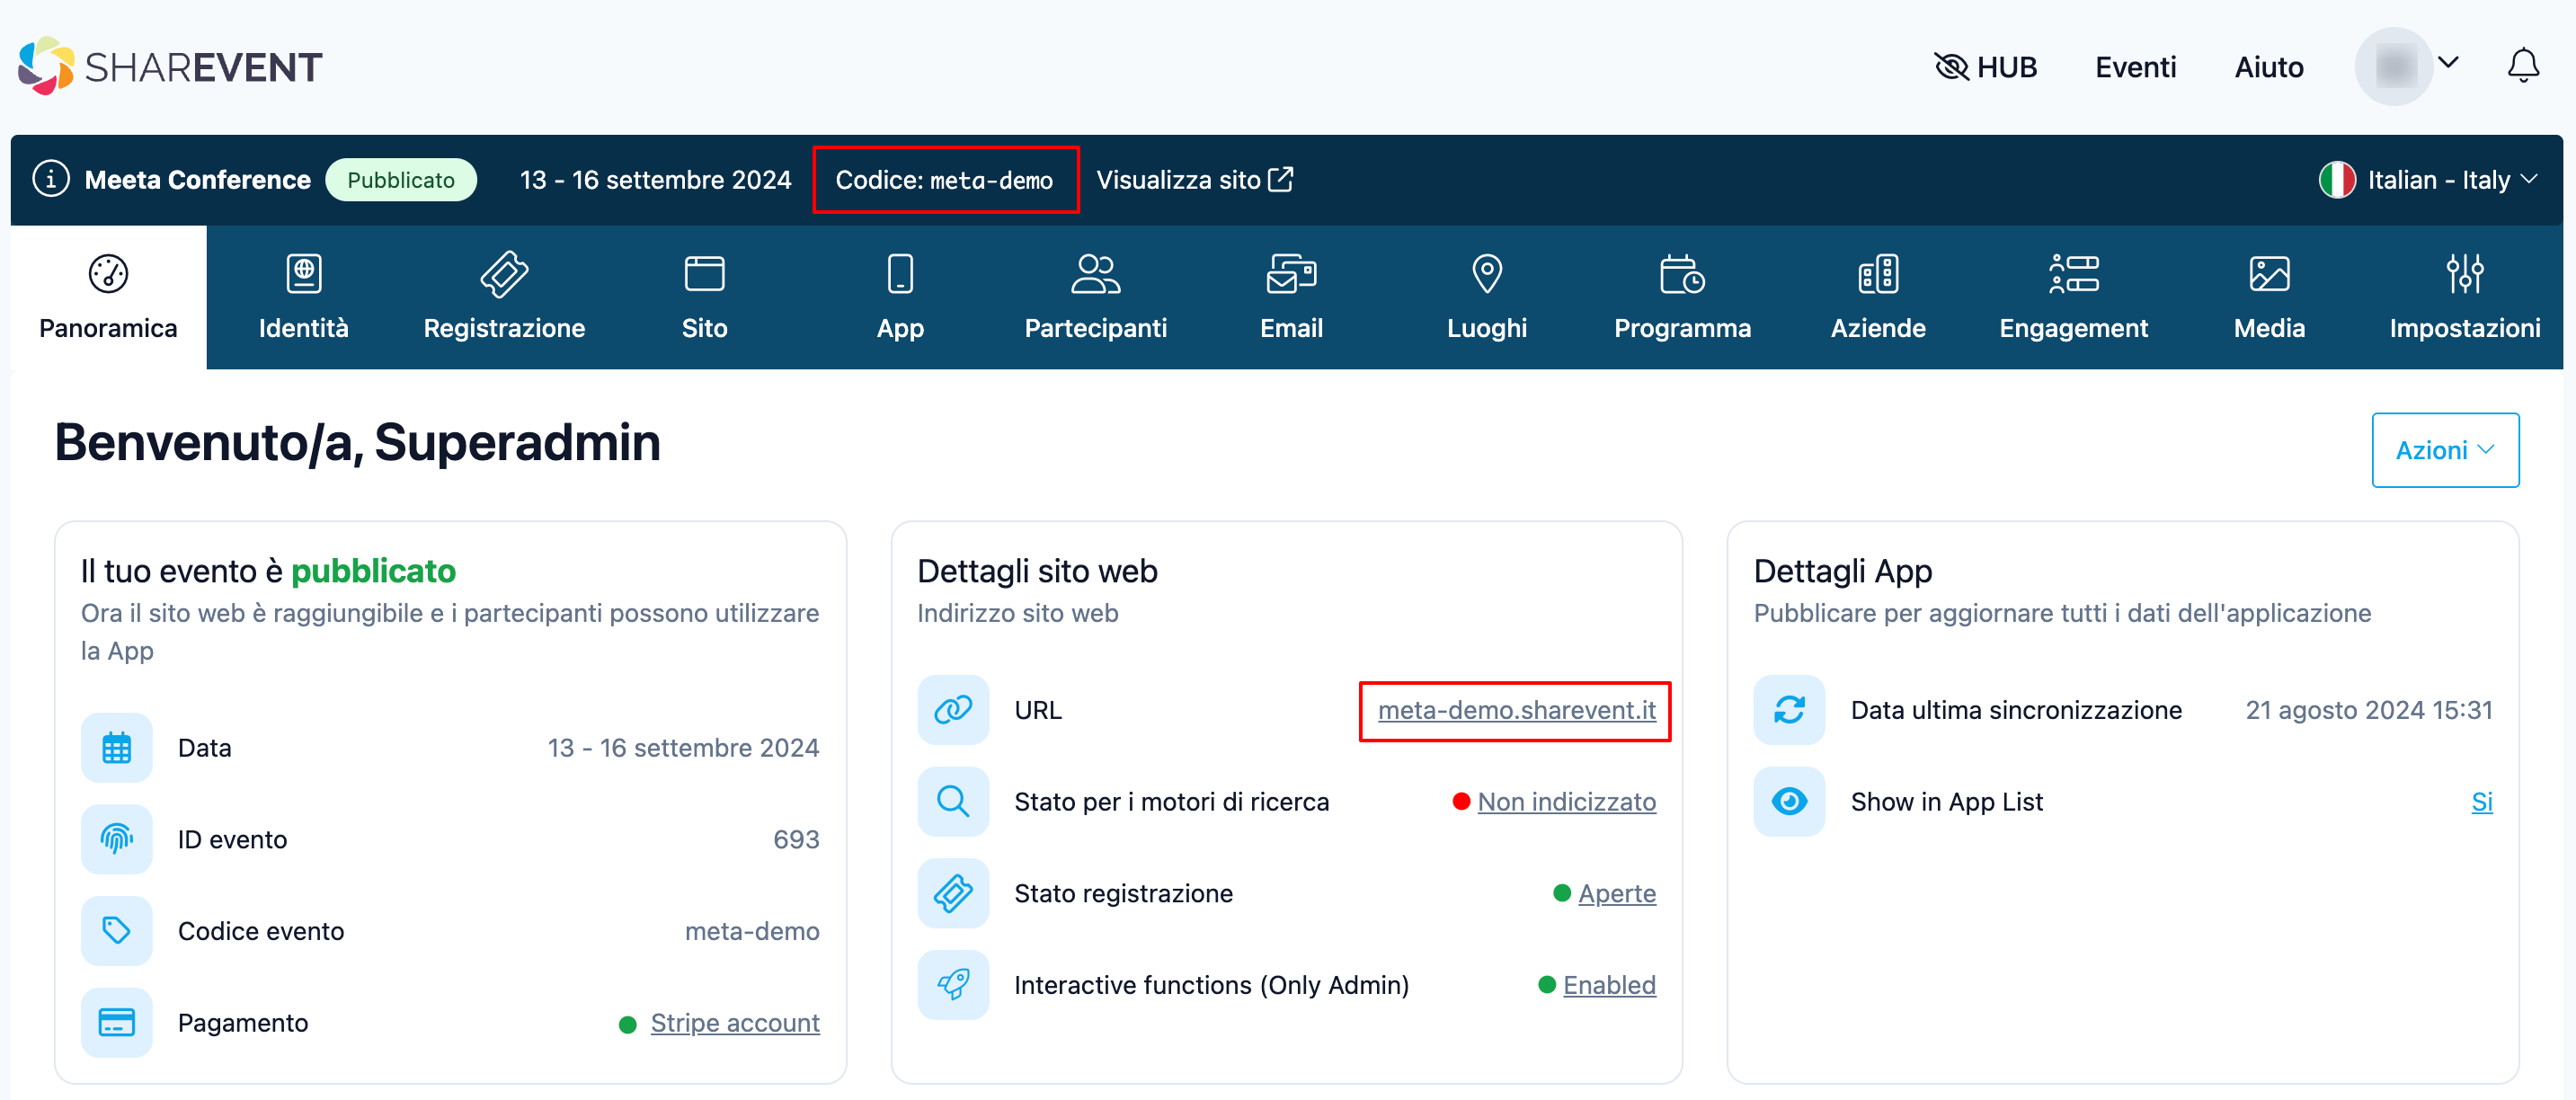Click the Engagement list icon
Image resolution: width=2576 pixels, height=1100 pixels.
coord(2073,274)
